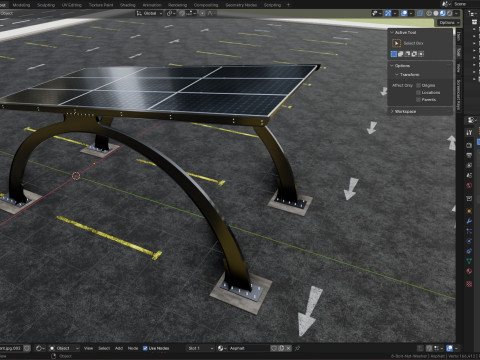Open the Modifiers wrench tab
Screen dimensions: 480x360
(469, 221)
